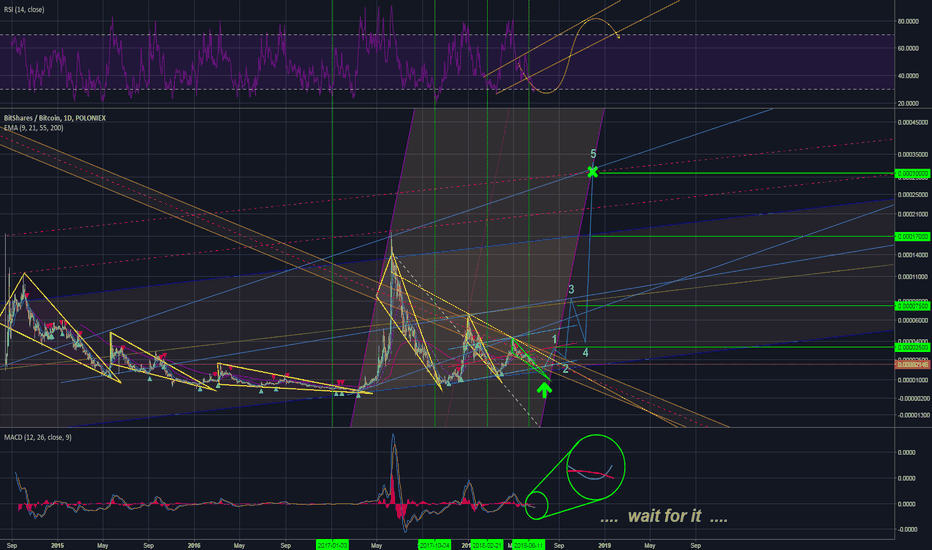Click the wave label 4
This screenshot has height=550, width=932.
point(585,353)
